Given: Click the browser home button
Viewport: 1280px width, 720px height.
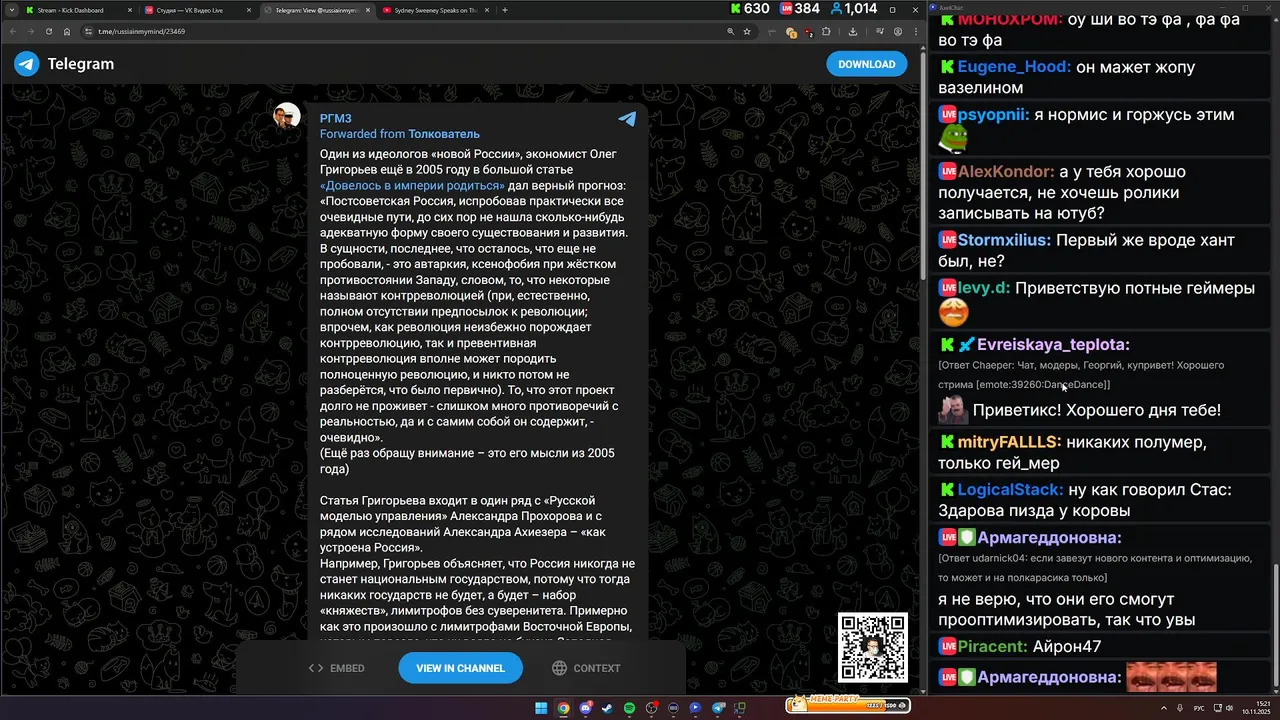Looking at the screenshot, I should 67,31.
